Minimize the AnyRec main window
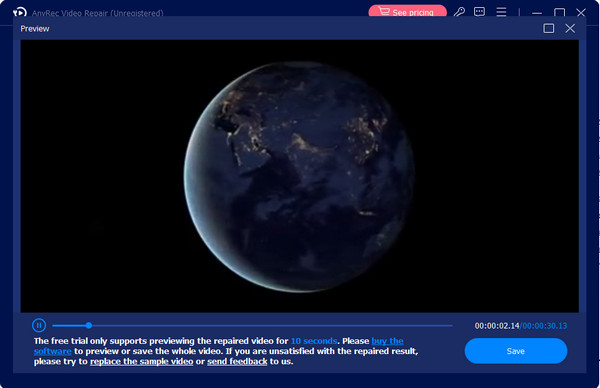600x388 pixels. tap(537, 13)
